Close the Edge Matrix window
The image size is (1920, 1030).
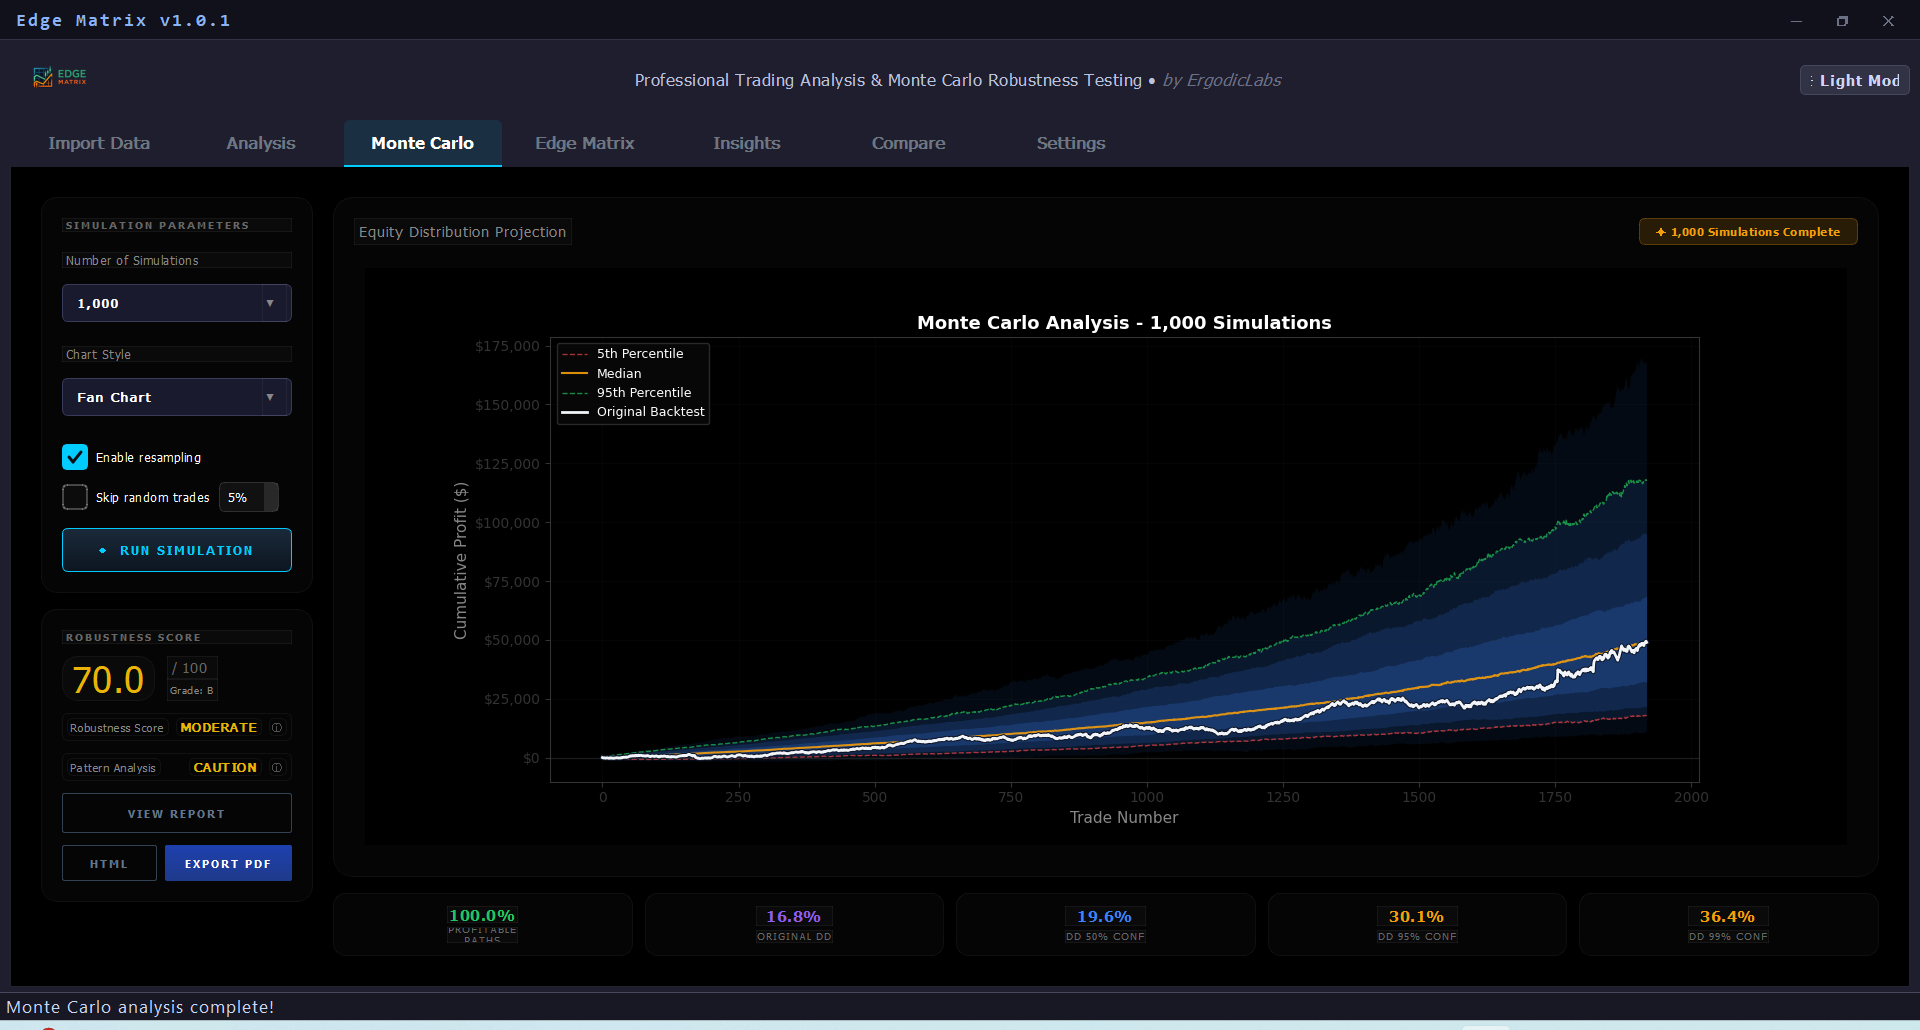tap(1888, 20)
